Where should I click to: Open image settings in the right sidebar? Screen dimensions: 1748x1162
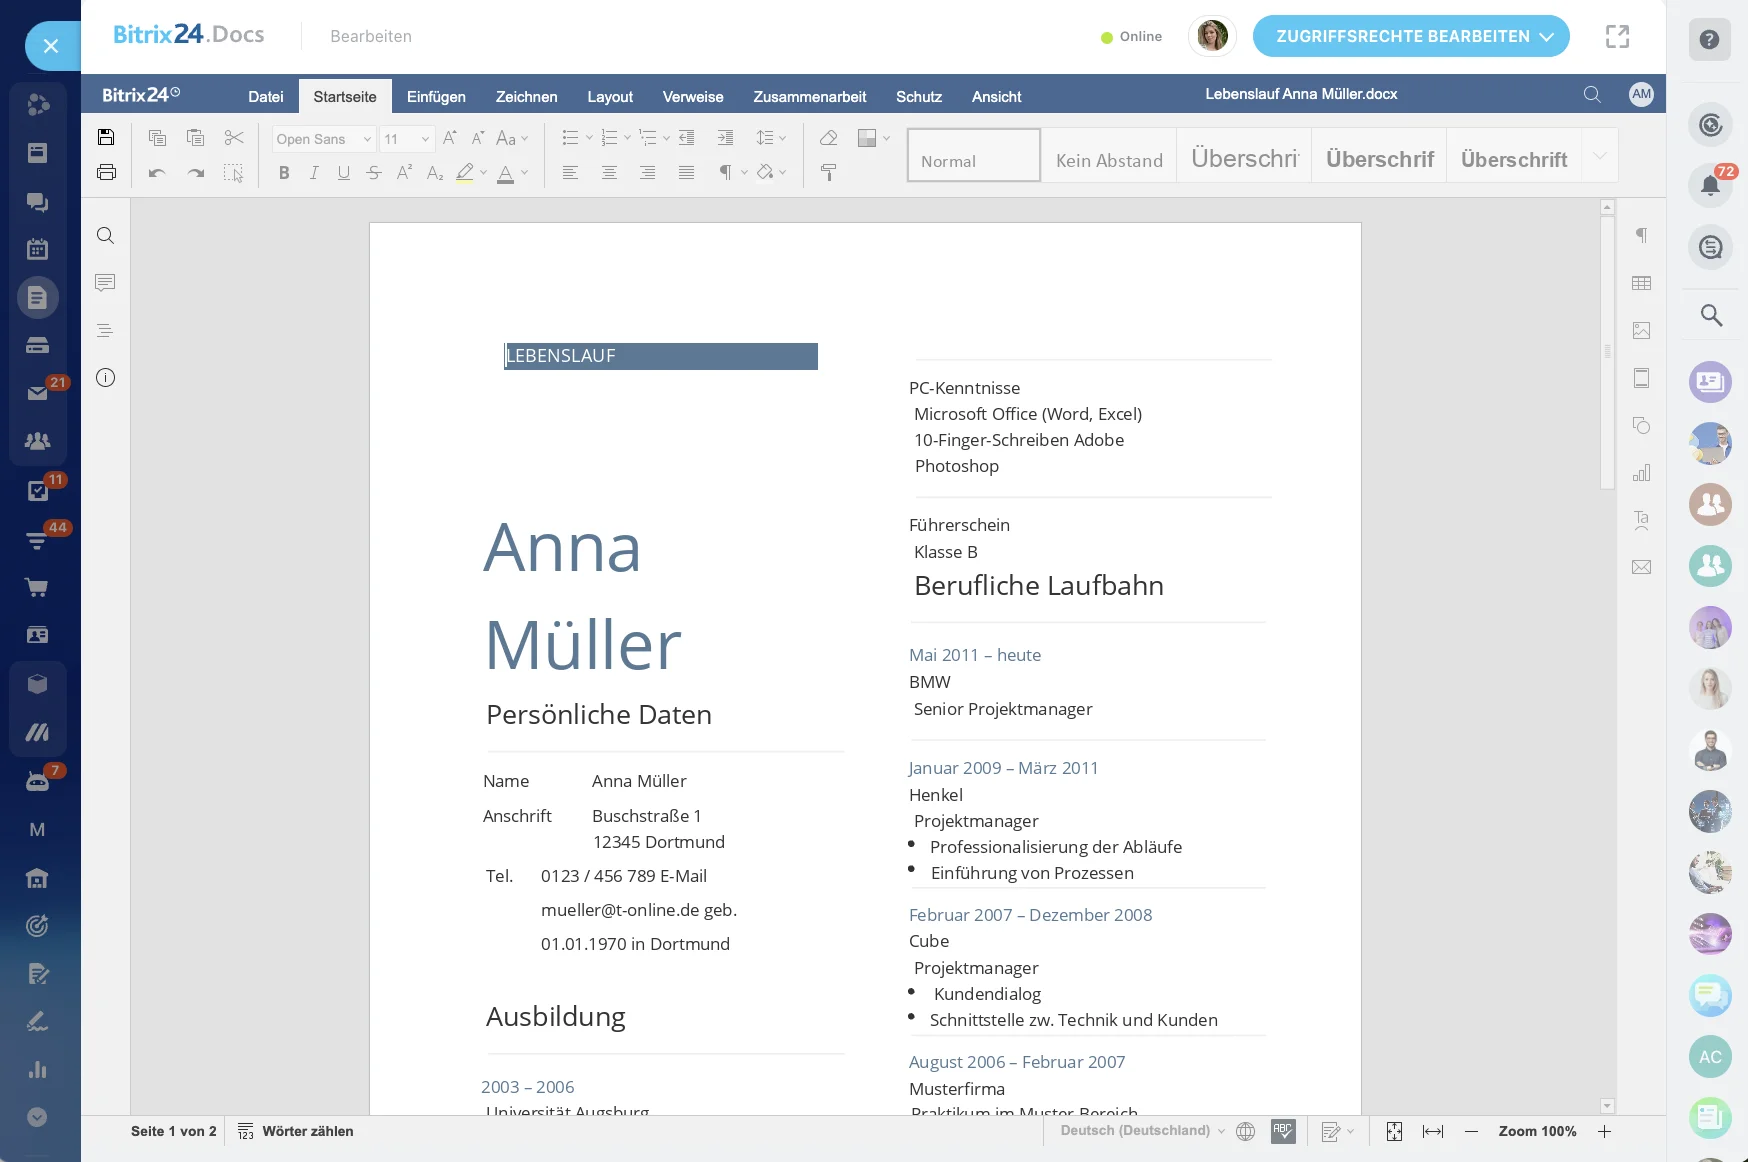coord(1641,331)
